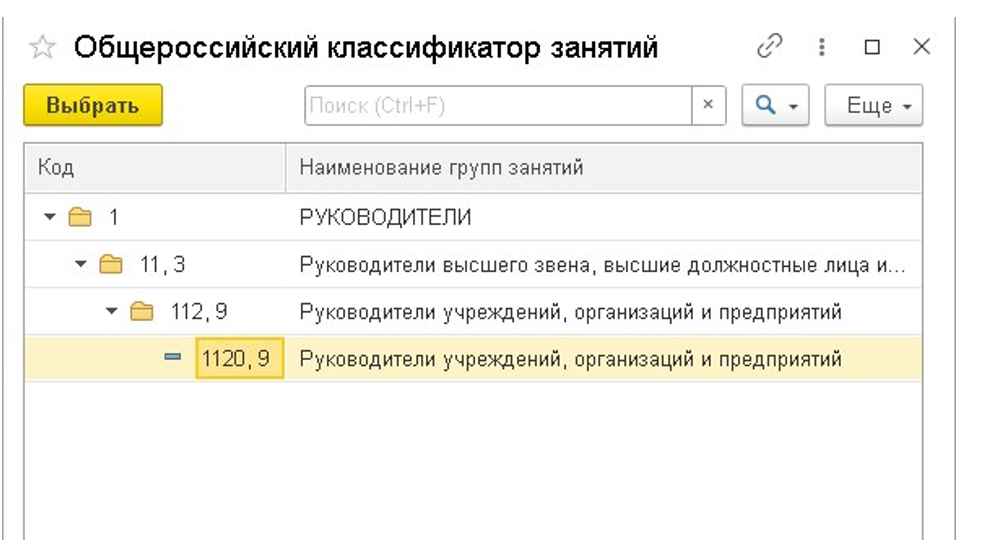Click the Код column header
Screen dimensions: 981x558
pyautogui.click(x=56, y=168)
